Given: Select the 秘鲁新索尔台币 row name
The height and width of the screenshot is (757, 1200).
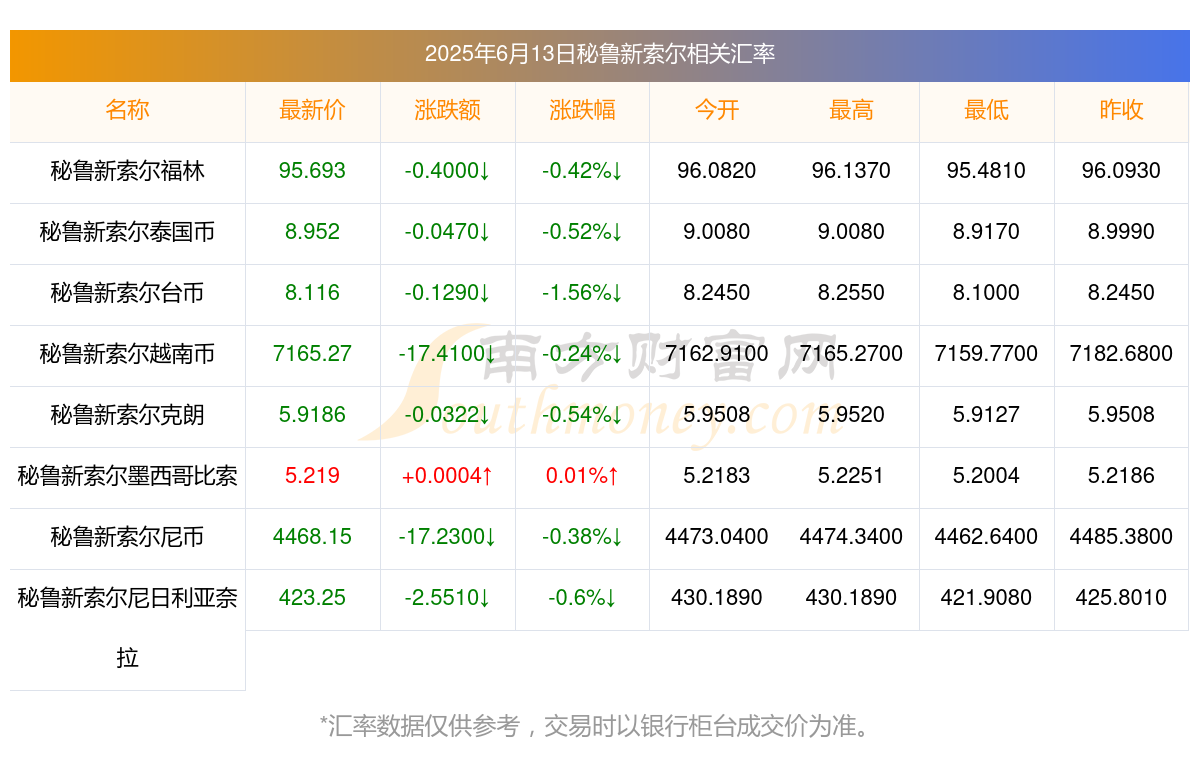Looking at the screenshot, I should [127, 293].
